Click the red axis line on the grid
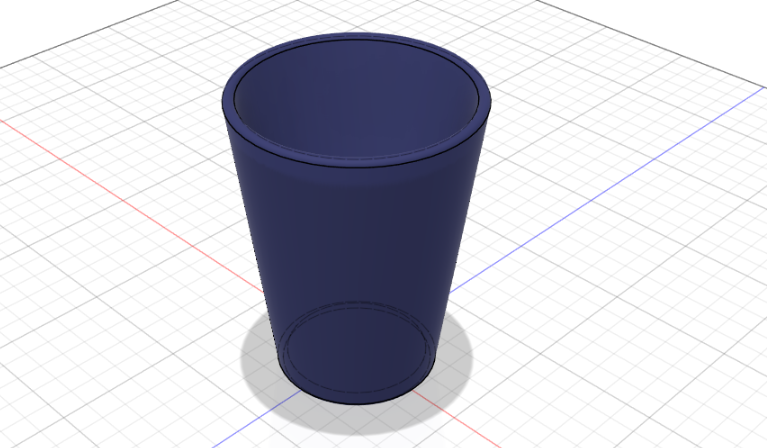Screen dimensions: 767x448 click(132, 206)
